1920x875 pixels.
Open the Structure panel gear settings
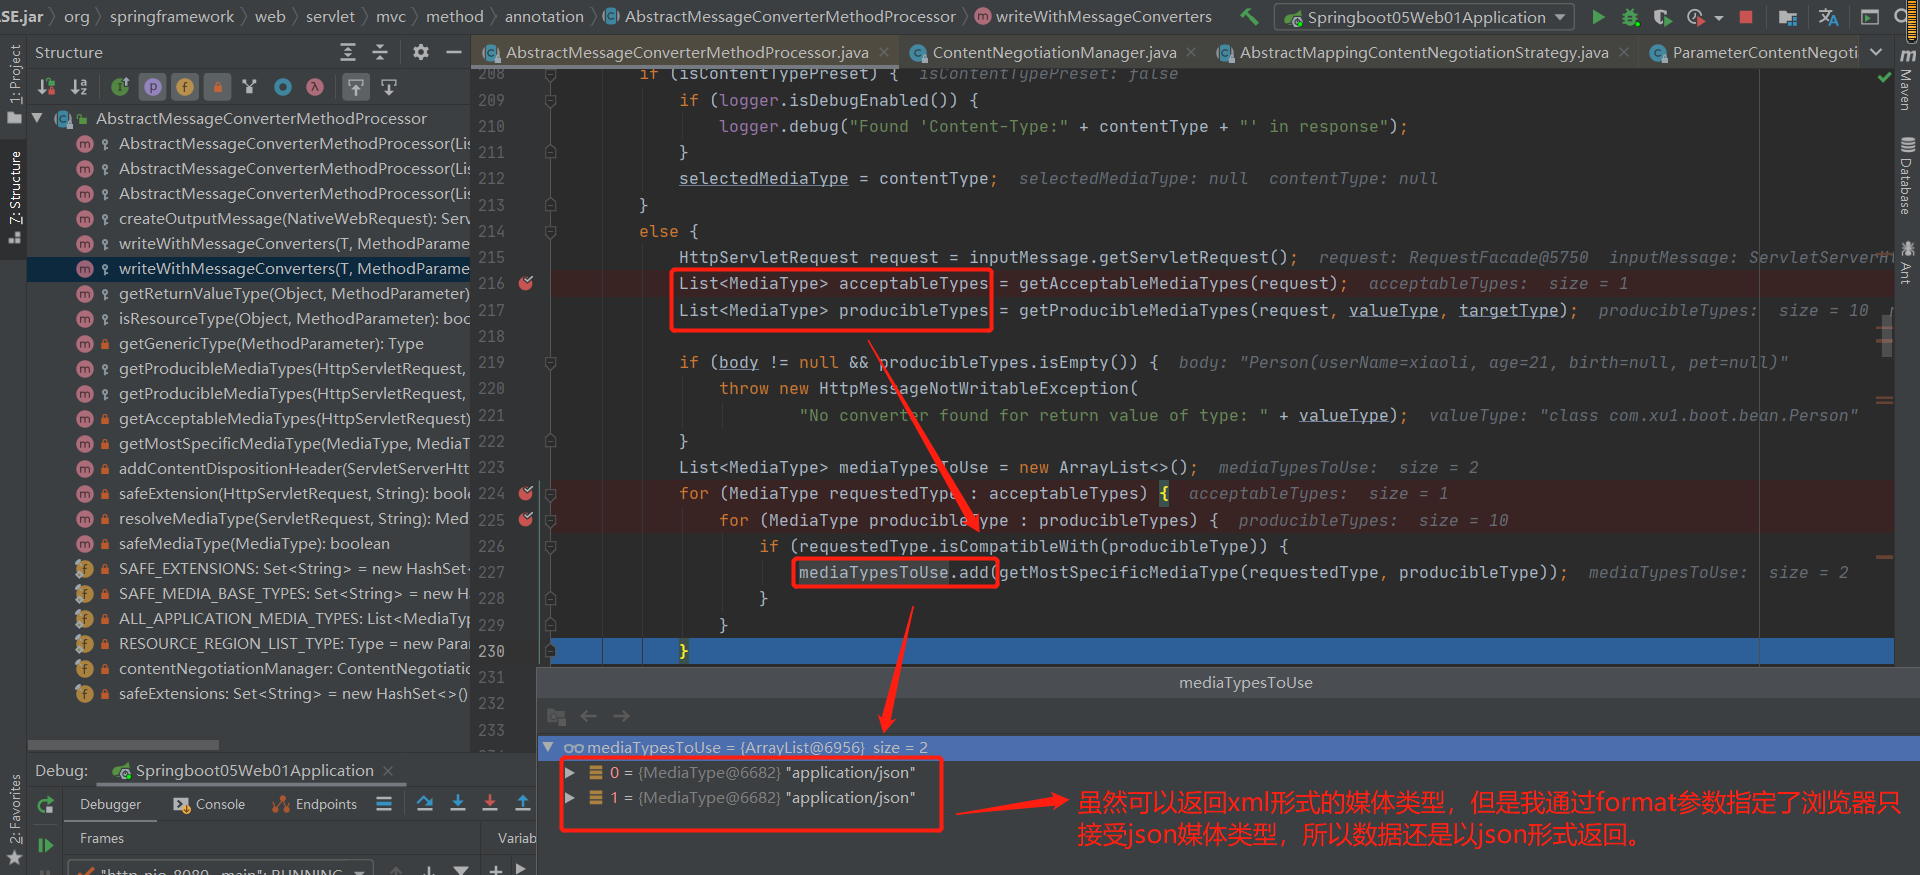(x=421, y=52)
